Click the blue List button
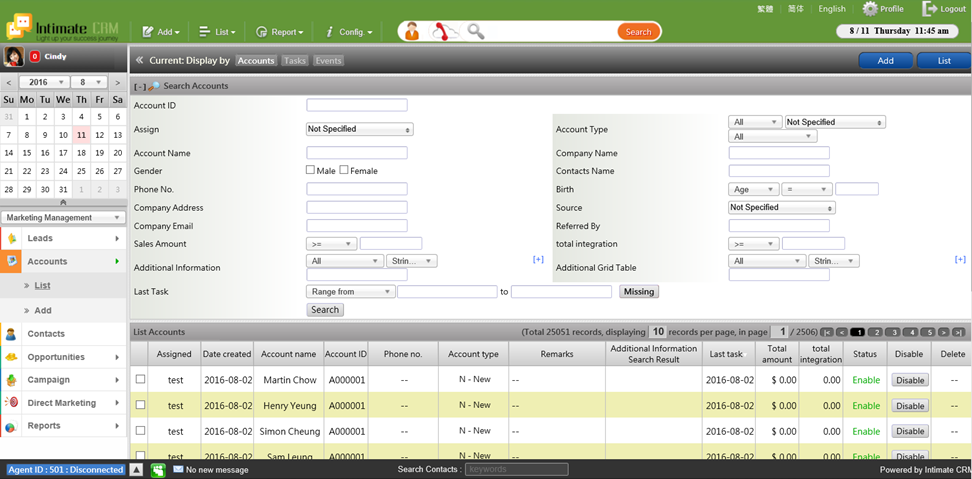The width and height of the screenshot is (972, 479). coord(943,61)
